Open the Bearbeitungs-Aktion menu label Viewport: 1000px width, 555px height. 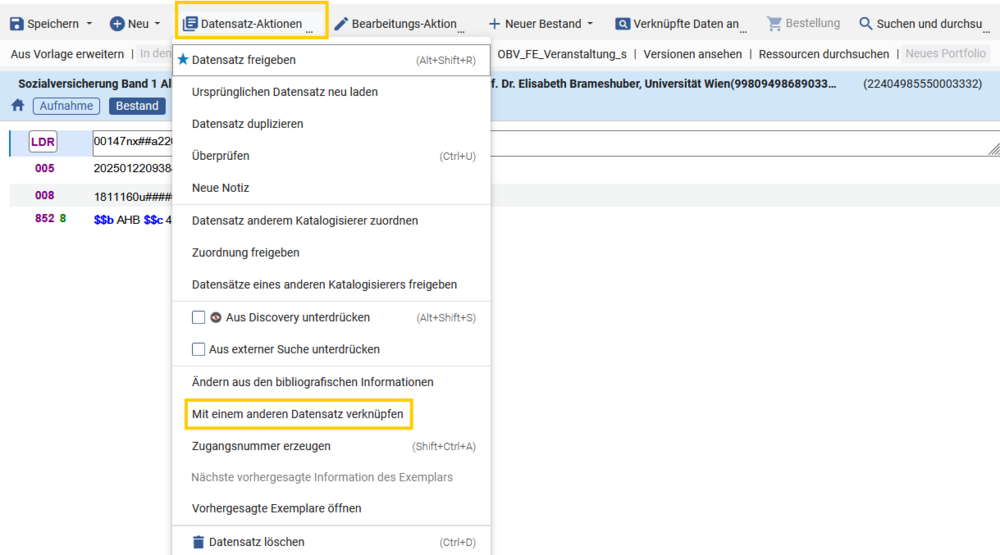tap(404, 24)
